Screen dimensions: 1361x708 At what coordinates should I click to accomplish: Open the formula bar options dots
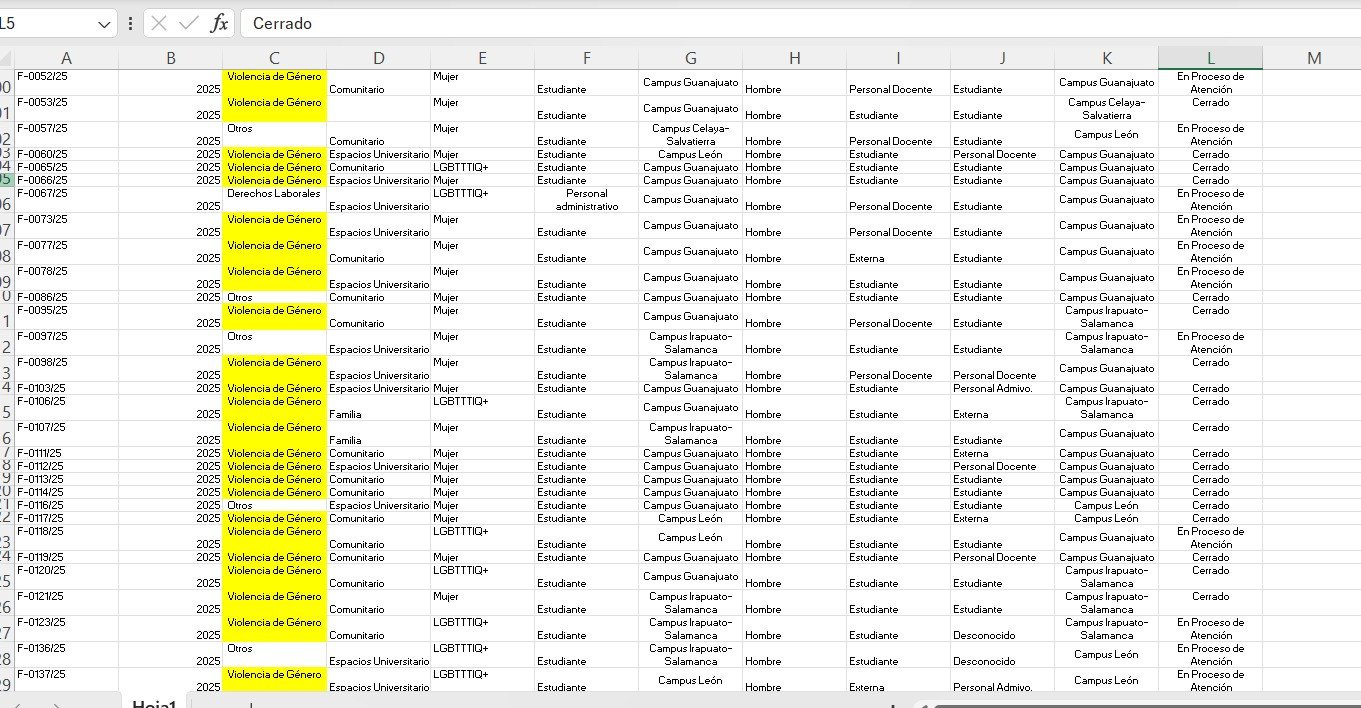pos(131,24)
